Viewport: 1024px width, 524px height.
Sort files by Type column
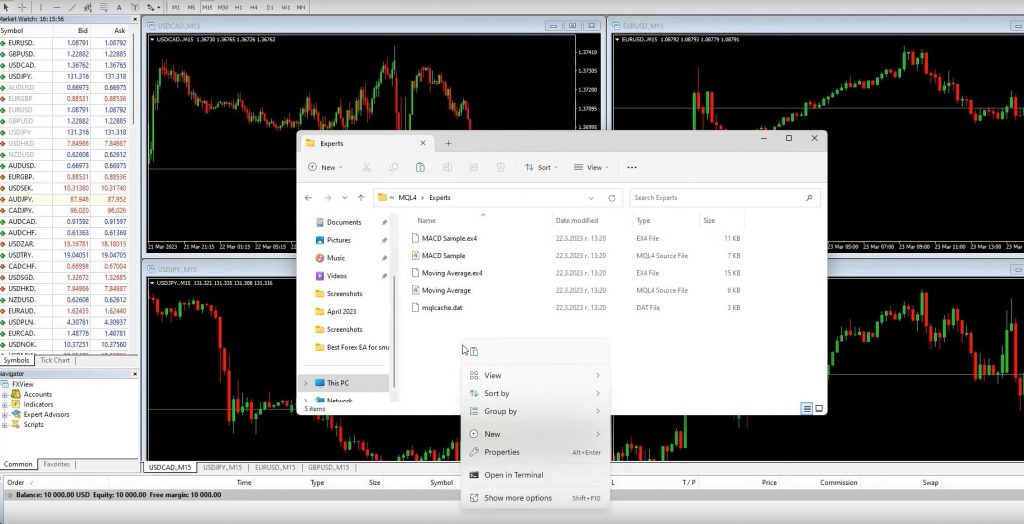click(x=643, y=221)
